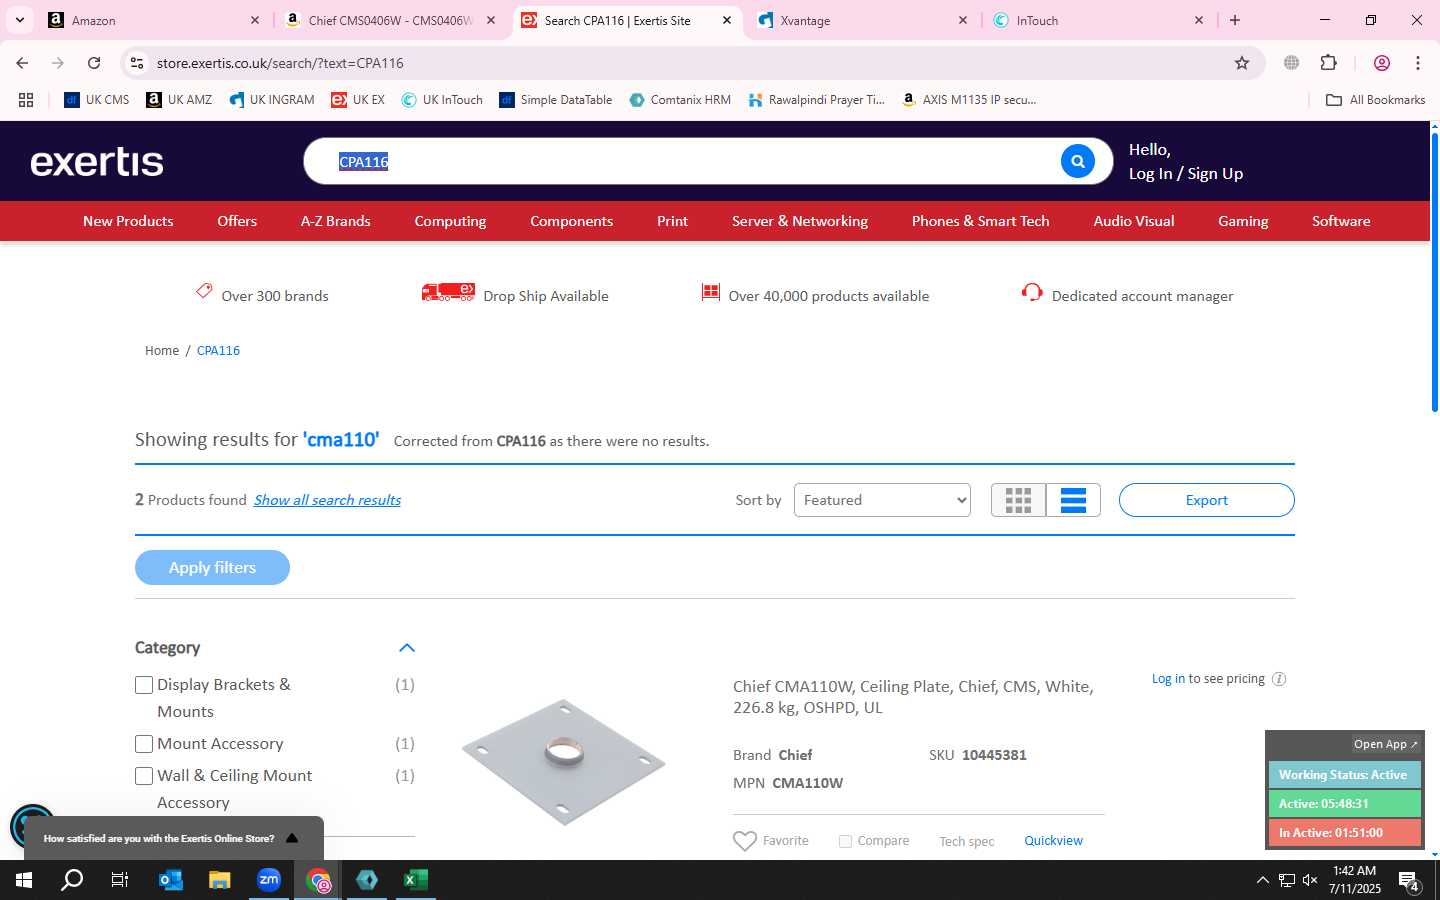The width and height of the screenshot is (1440, 900).
Task: Click the Chief CMA110W product thumbnail
Action: pyautogui.click(x=563, y=762)
